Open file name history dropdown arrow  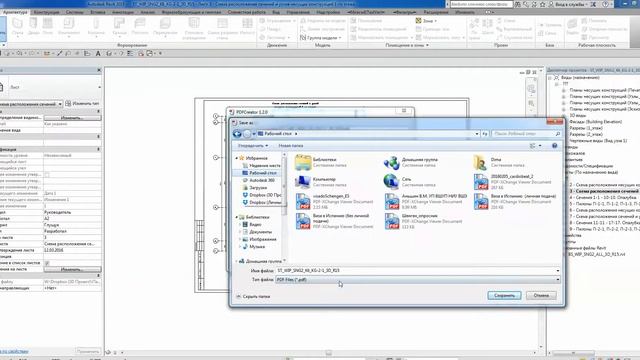point(558,271)
